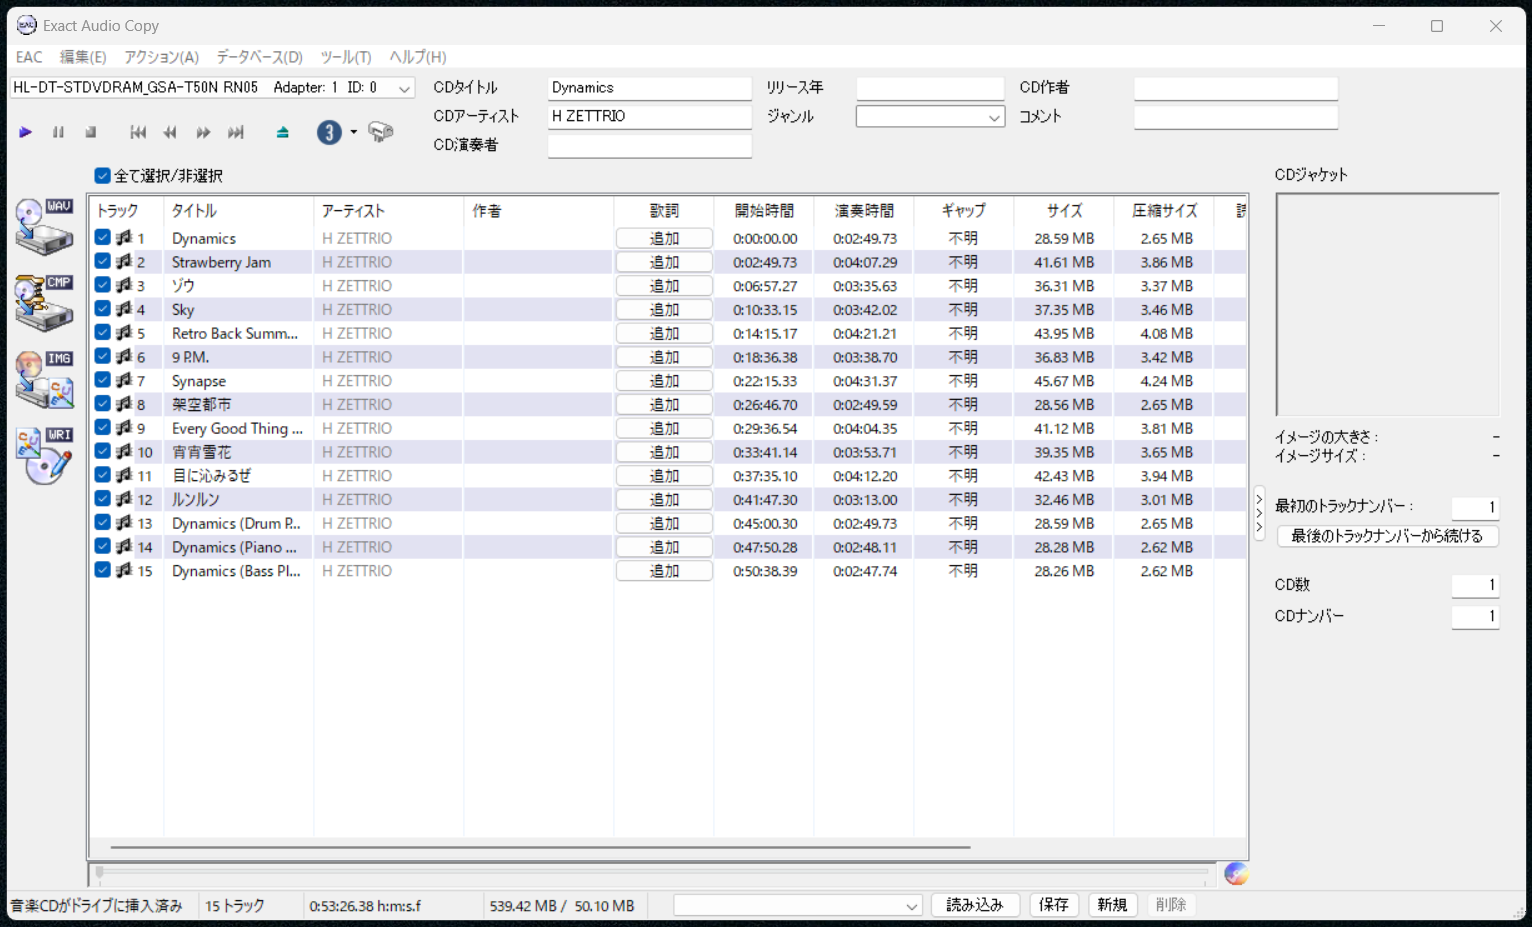This screenshot has width=1532, height=927.
Task: Open the 編集(E) menu
Action: tap(83, 57)
